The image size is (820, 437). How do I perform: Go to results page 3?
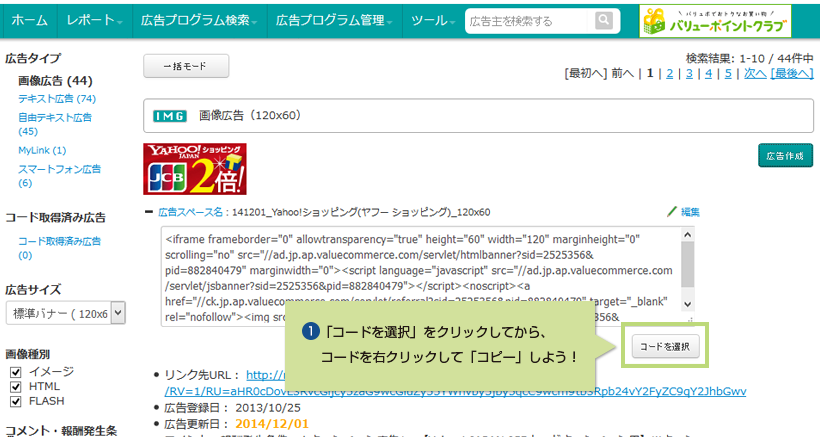point(689,74)
